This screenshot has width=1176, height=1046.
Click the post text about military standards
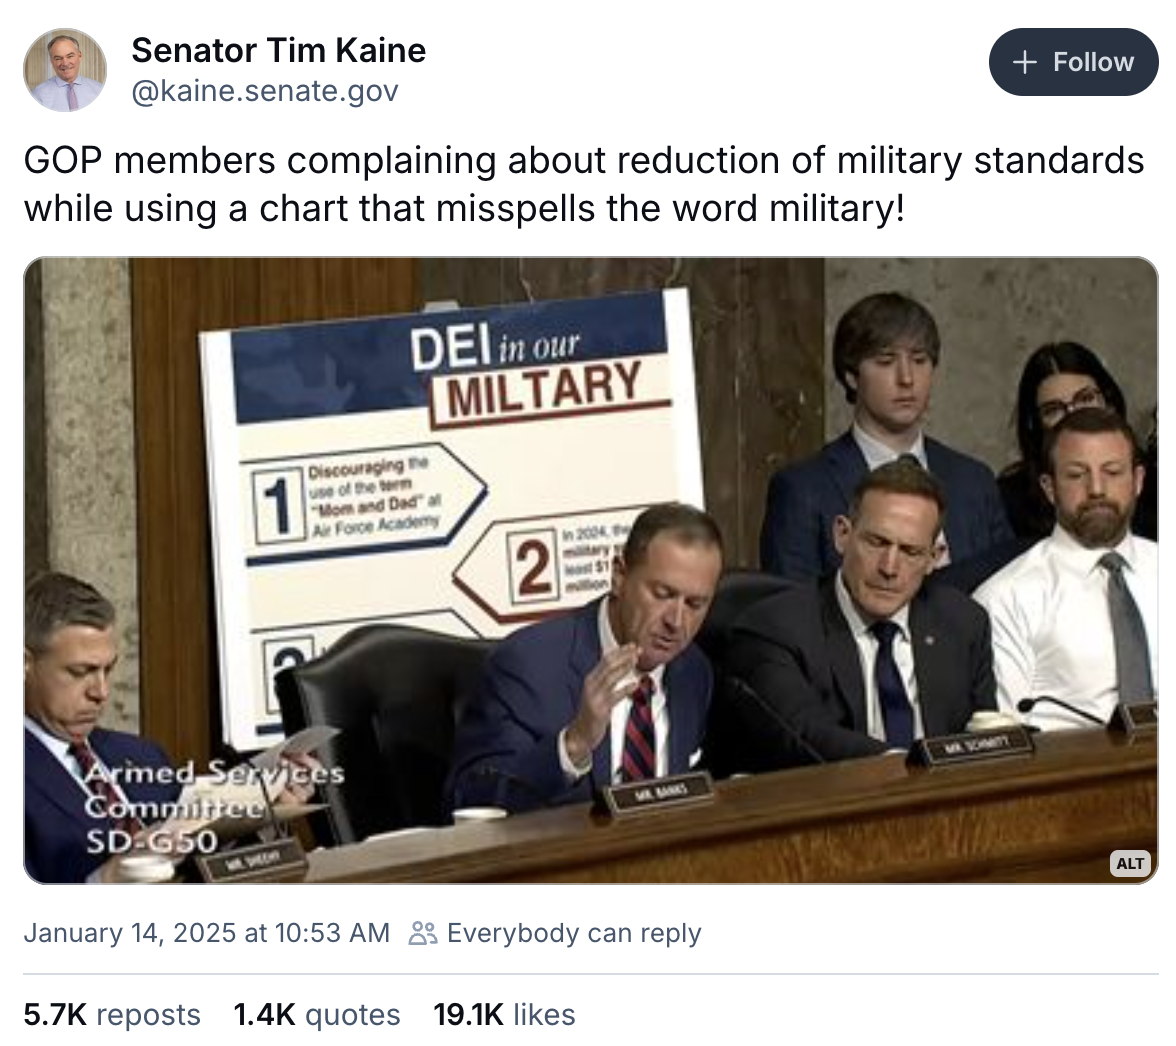coord(584,184)
